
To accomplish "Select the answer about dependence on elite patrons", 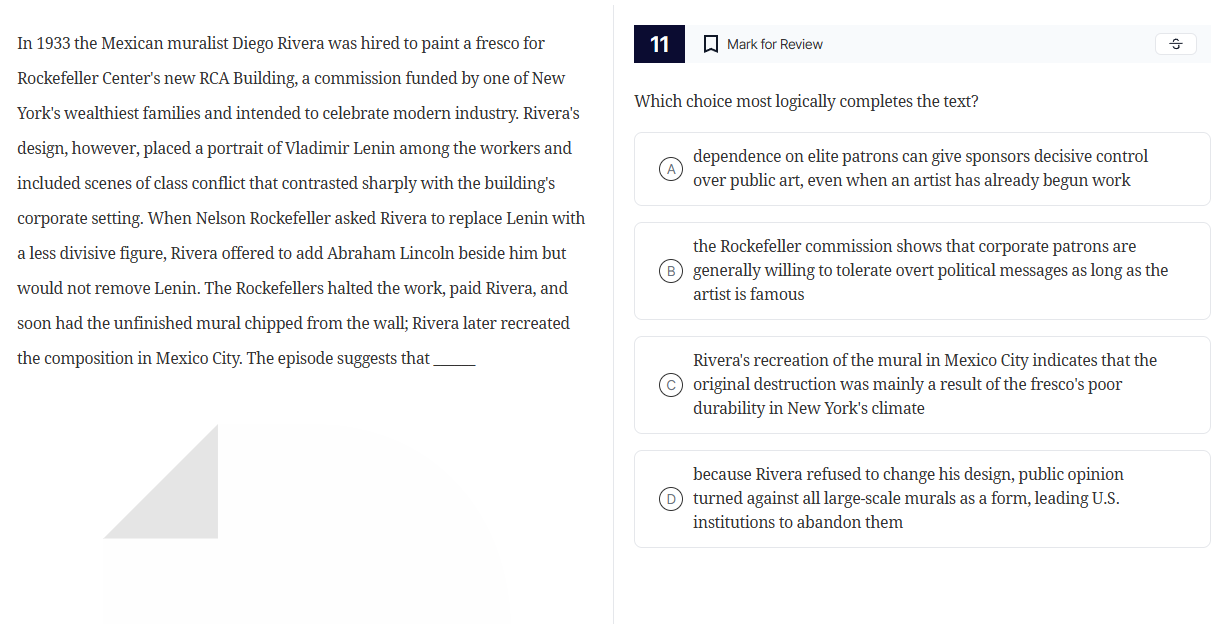I will 920,169.
